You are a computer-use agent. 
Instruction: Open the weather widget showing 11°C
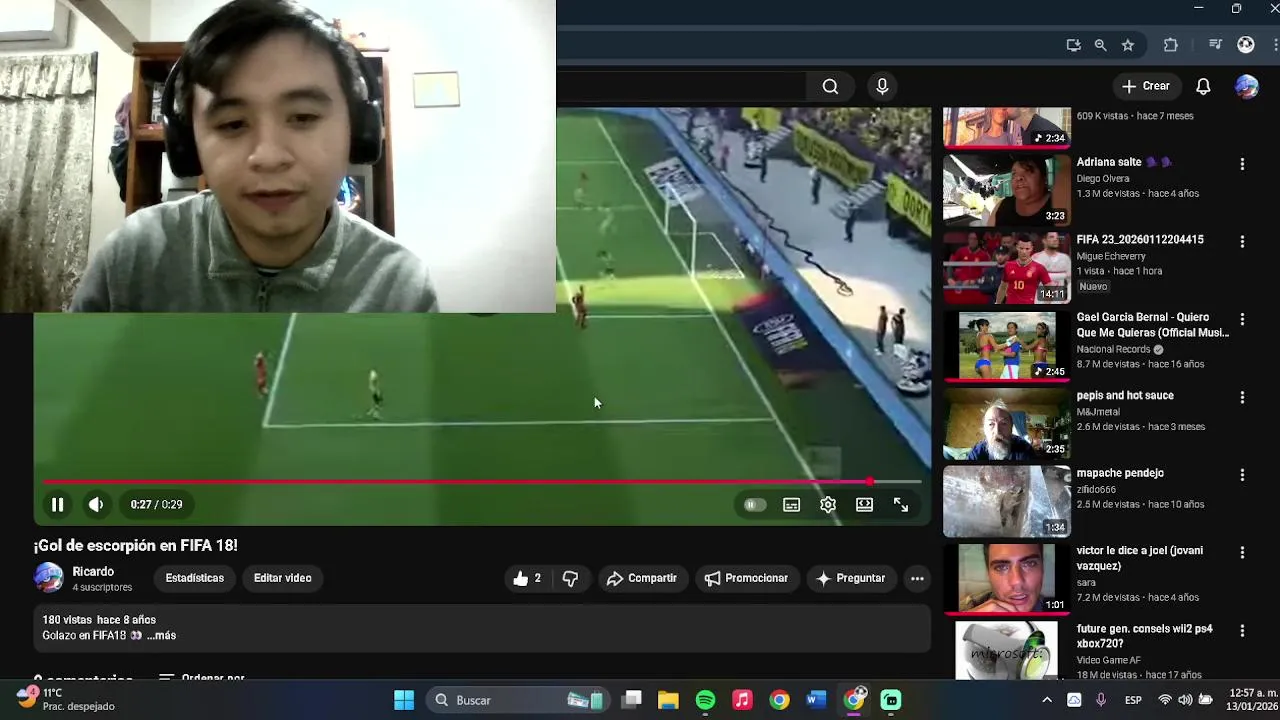coord(65,699)
